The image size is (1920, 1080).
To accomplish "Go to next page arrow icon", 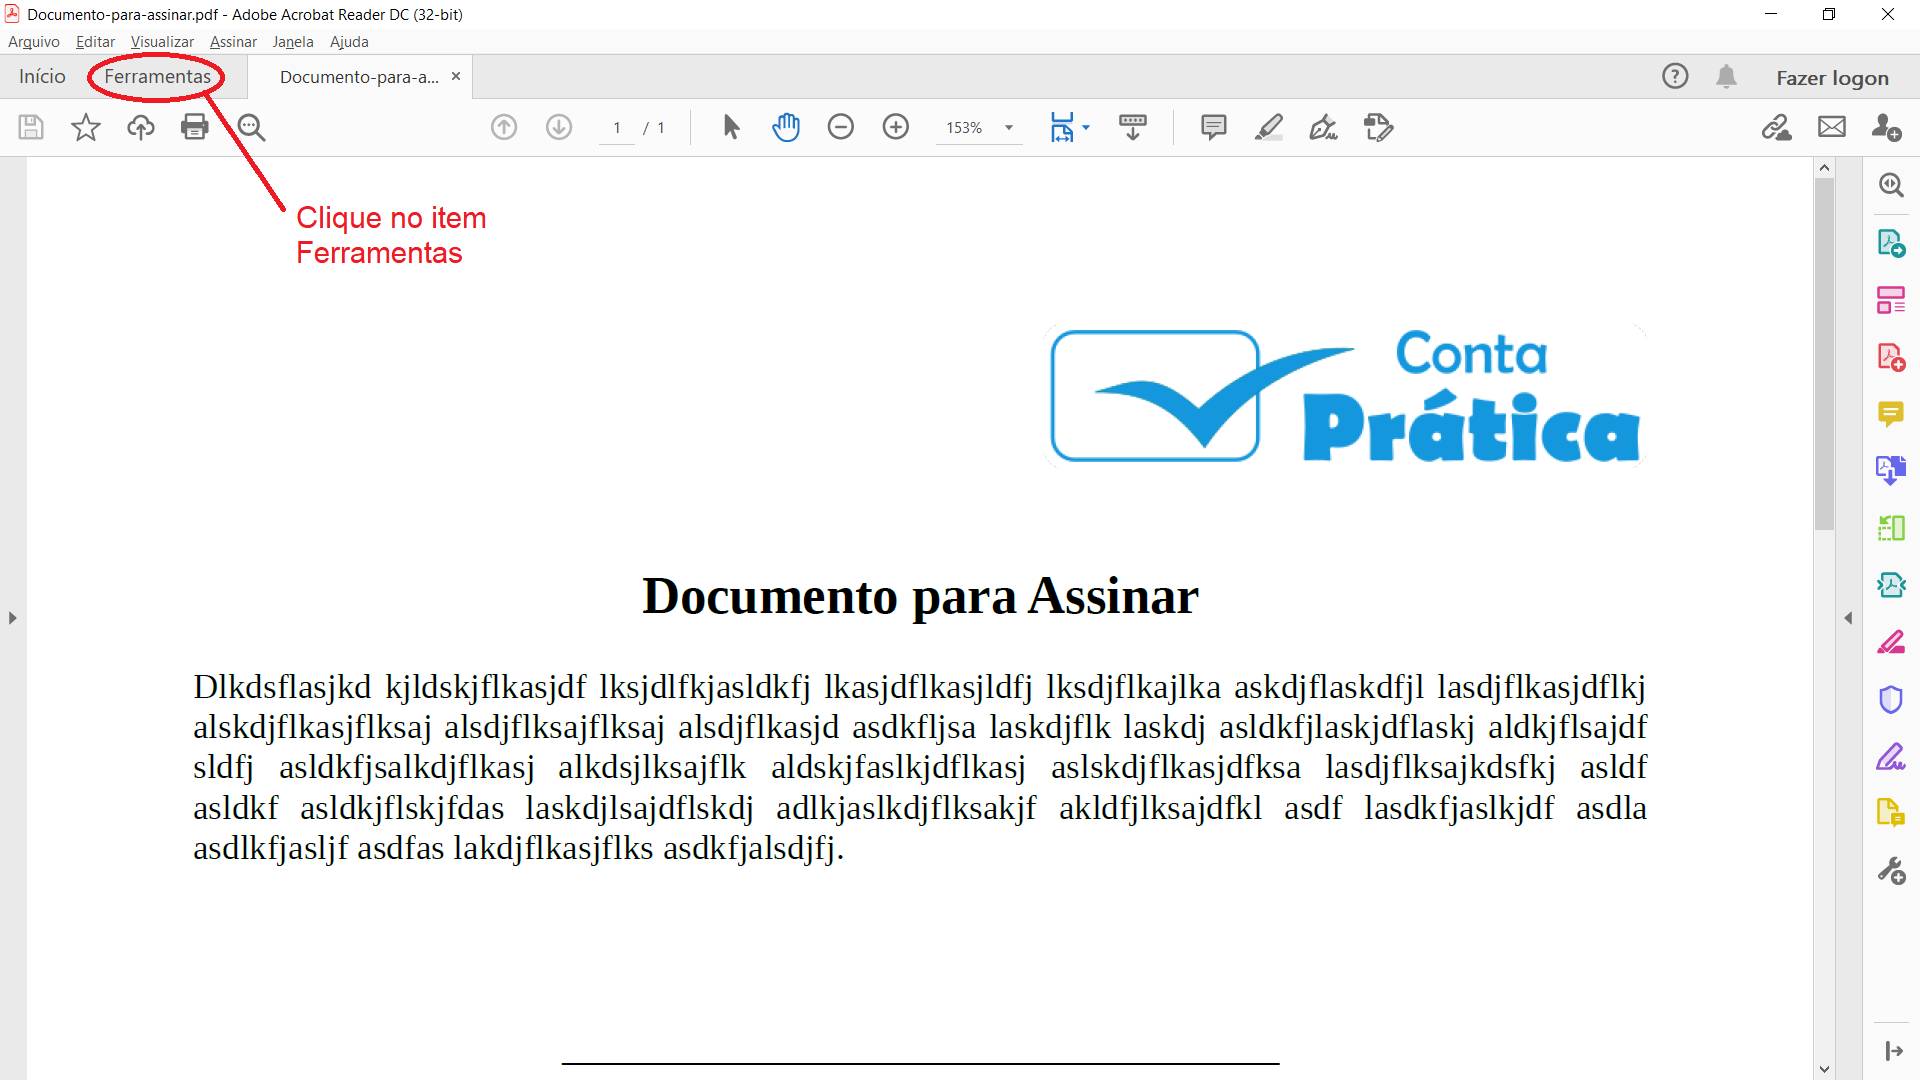I will coord(559,127).
